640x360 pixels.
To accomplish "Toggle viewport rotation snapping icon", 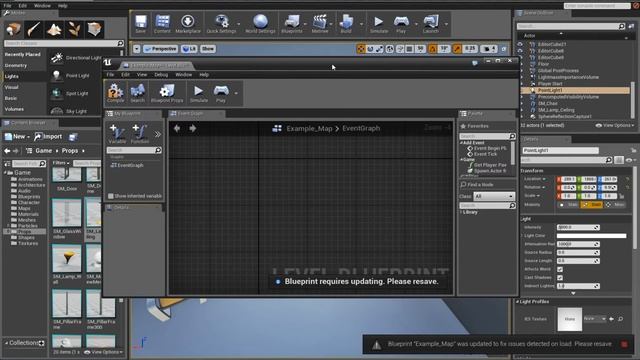I will point(433,49).
